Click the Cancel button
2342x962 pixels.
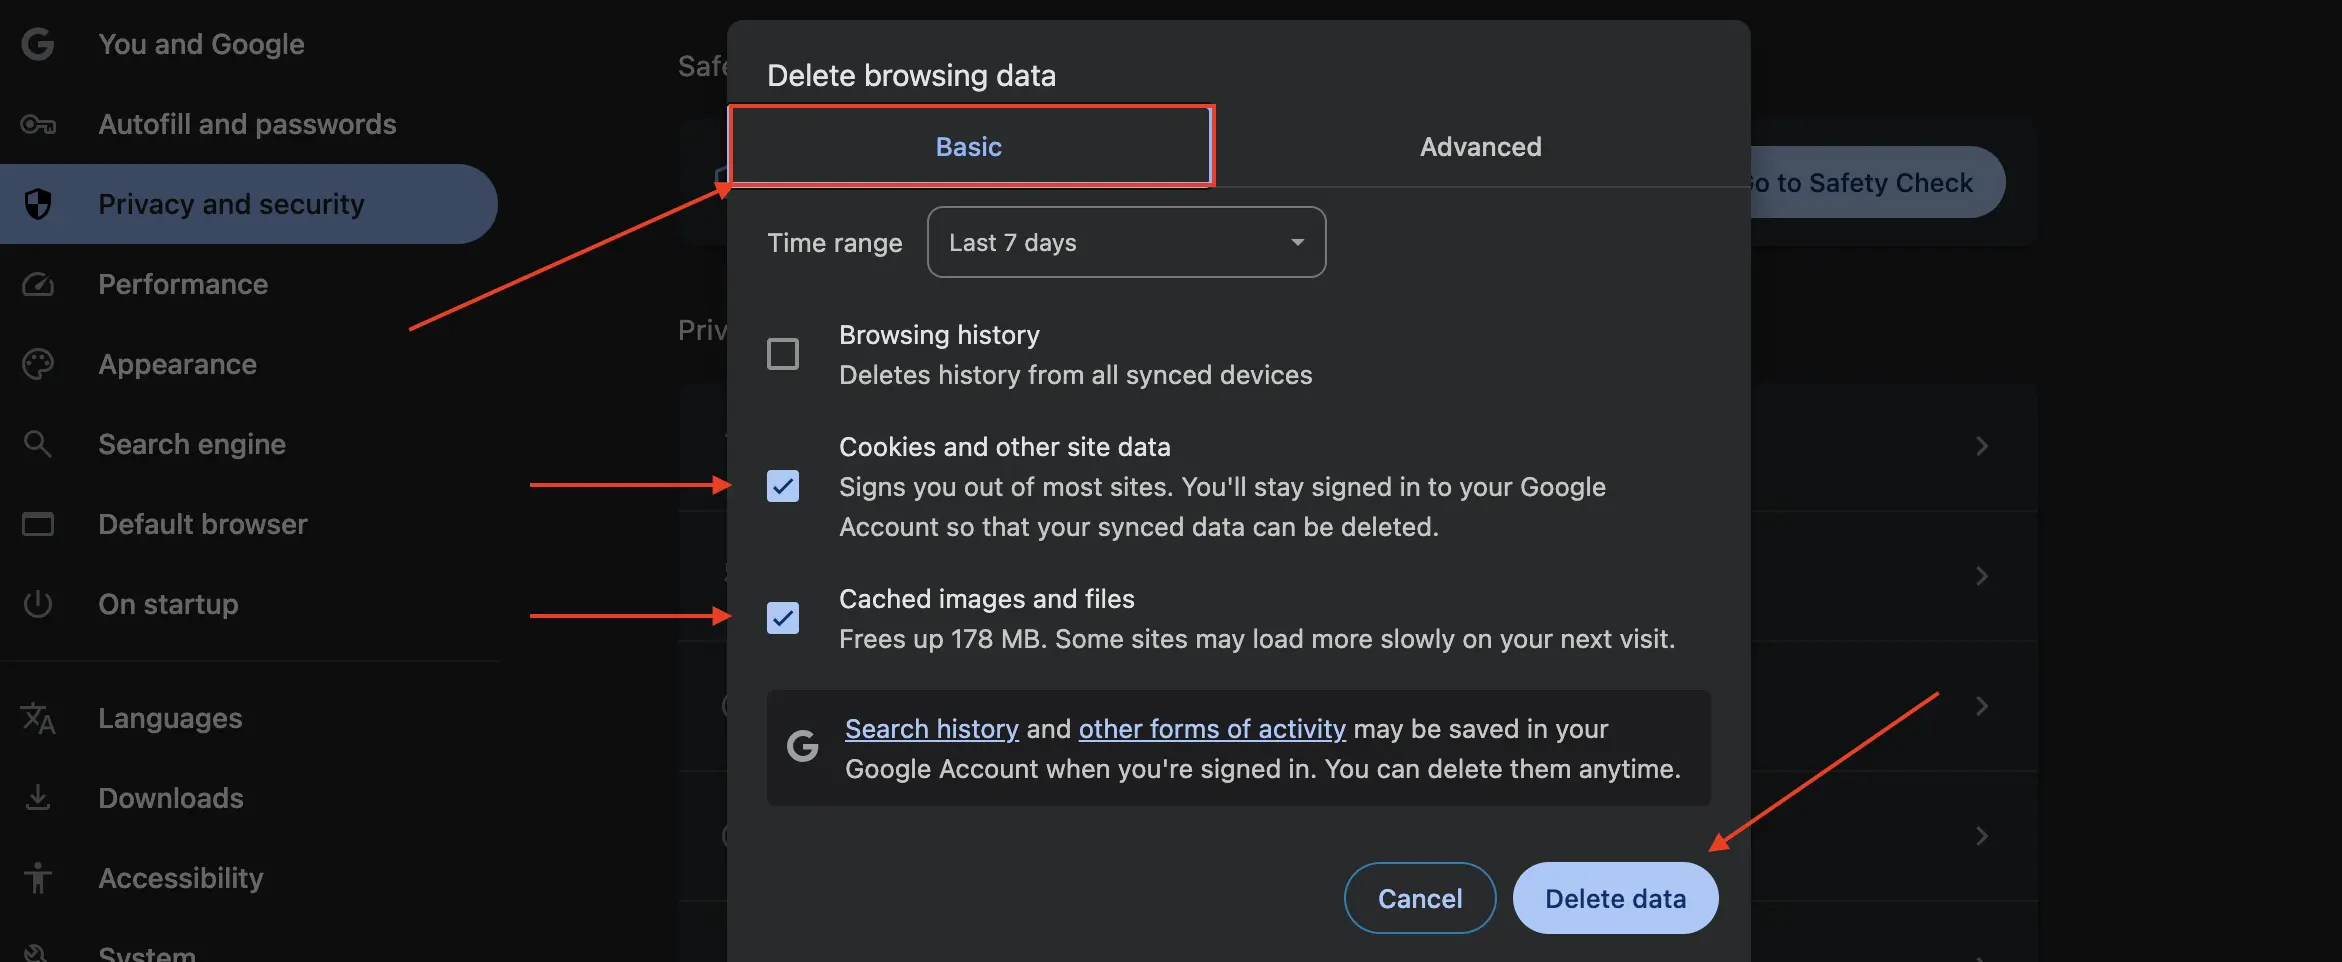[1419, 897]
